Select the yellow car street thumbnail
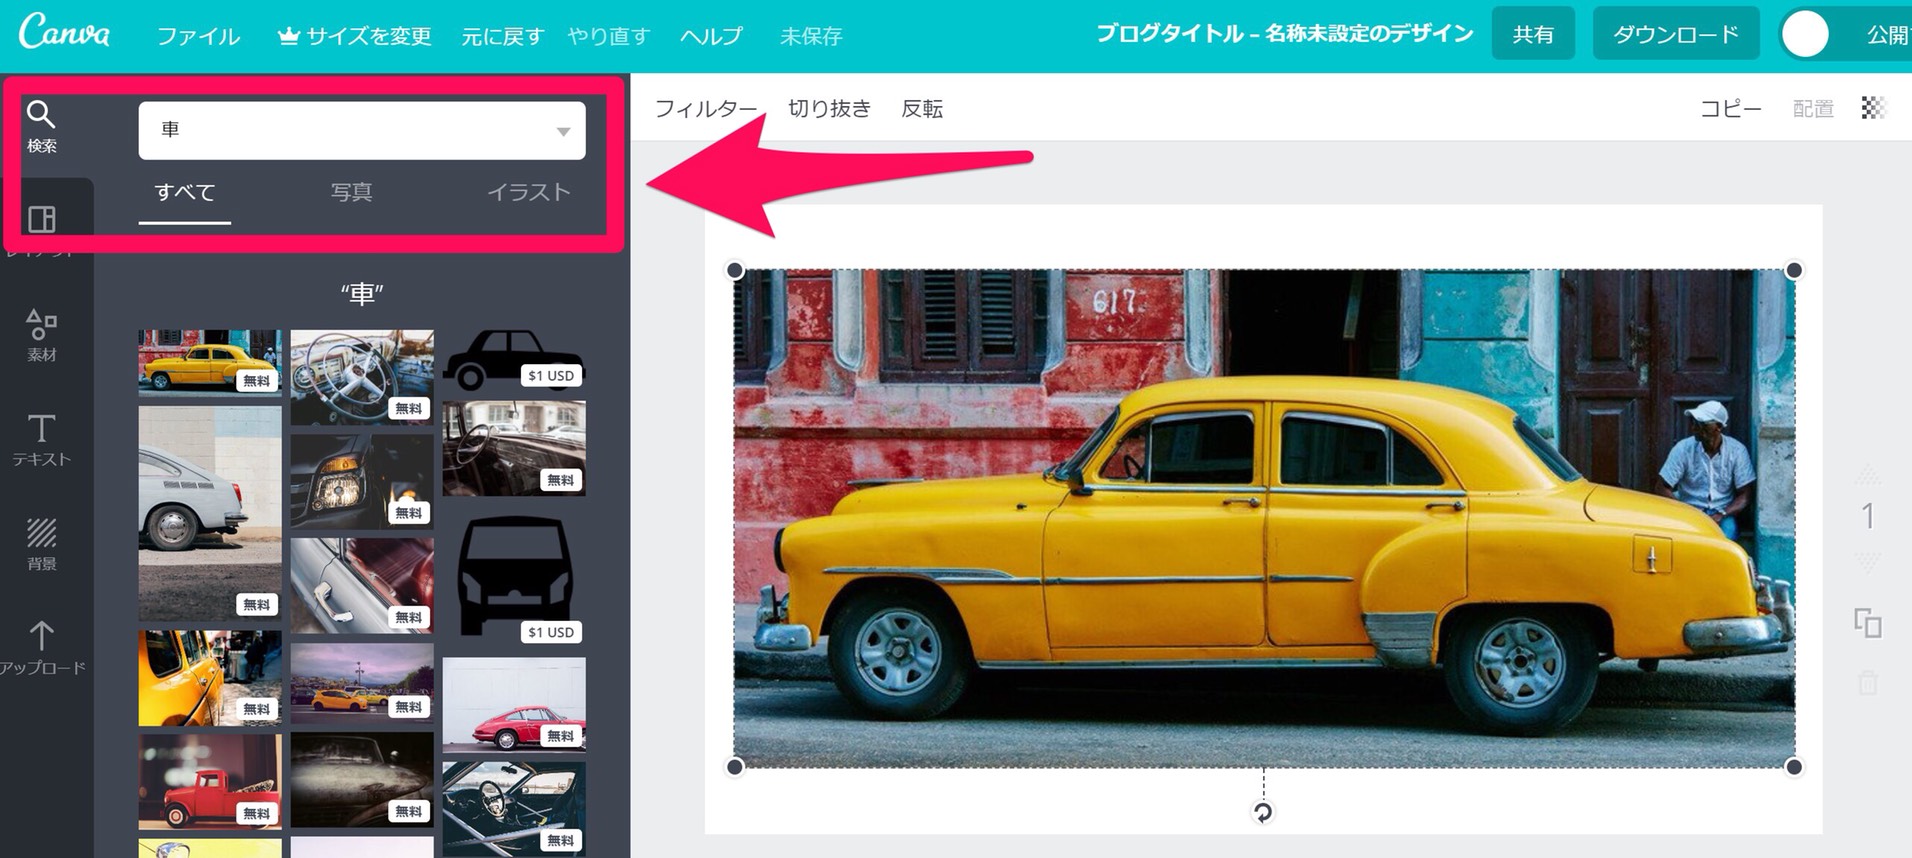The image size is (1912, 858). click(210, 362)
